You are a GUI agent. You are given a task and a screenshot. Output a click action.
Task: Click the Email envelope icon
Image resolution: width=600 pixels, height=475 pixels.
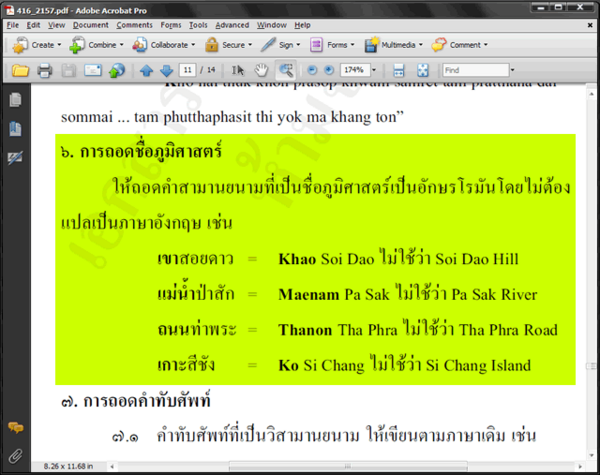pos(93,70)
